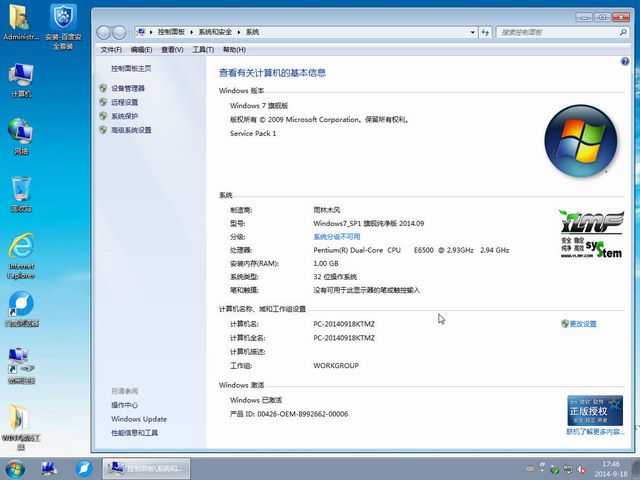Click the Windows 7 旗舰版 edition text
Viewport: 640px width, 480px height.
point(259,105)
